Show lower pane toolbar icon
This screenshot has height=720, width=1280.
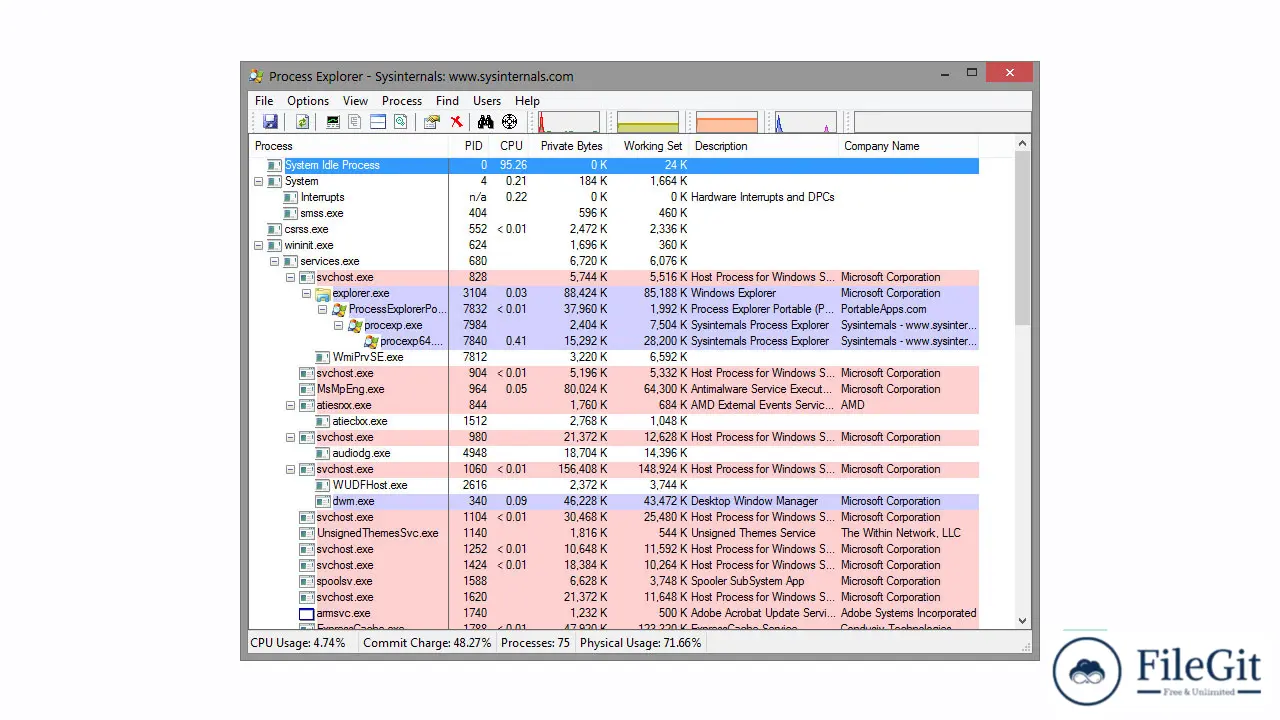pos(378,122)
